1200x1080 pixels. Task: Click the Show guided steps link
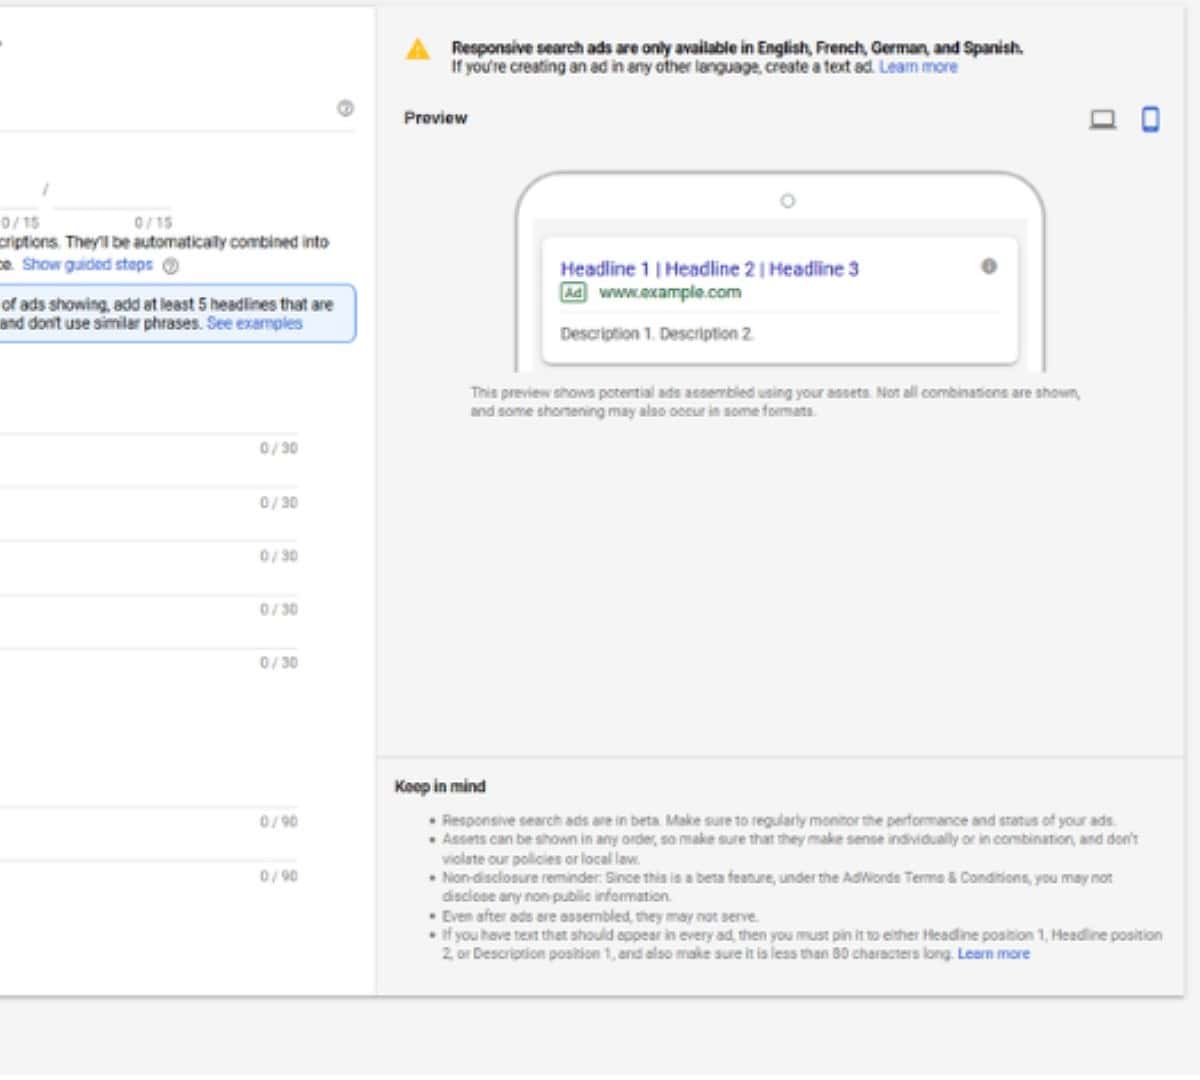coord(87,265)
